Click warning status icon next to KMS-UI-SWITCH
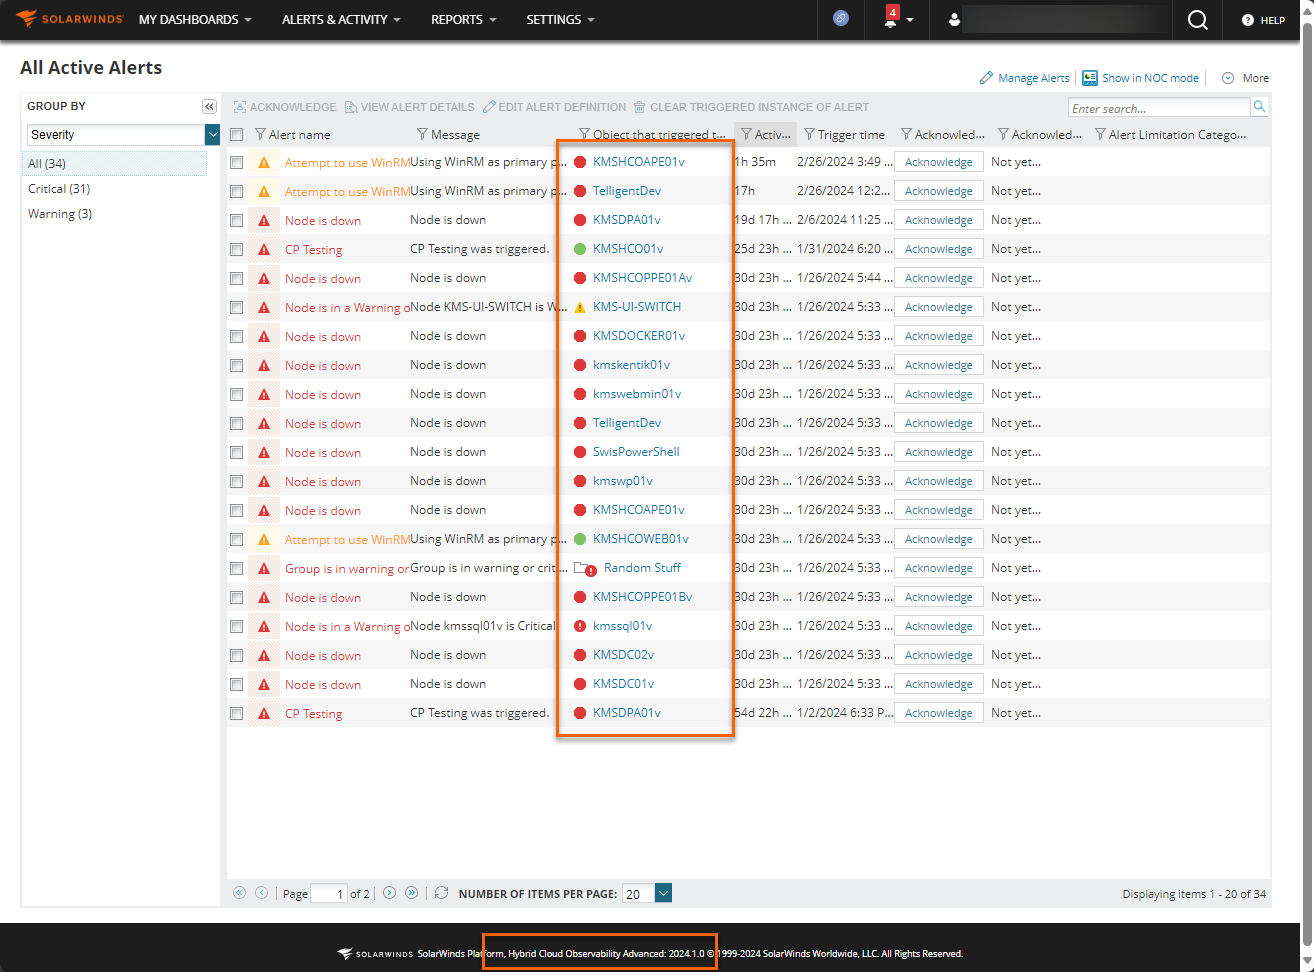This screenshot has height=972, width=1314. (580, 307)
